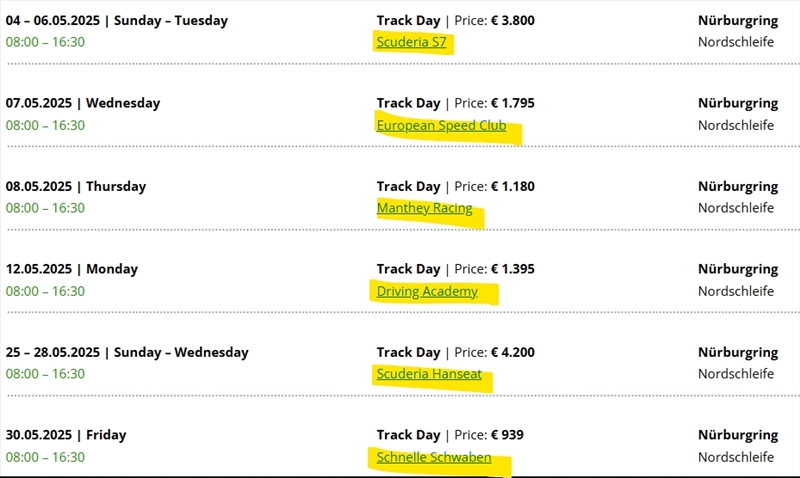Select the € 1.795 price text
Screen dimensions: 800x478
tap(513, 103)
